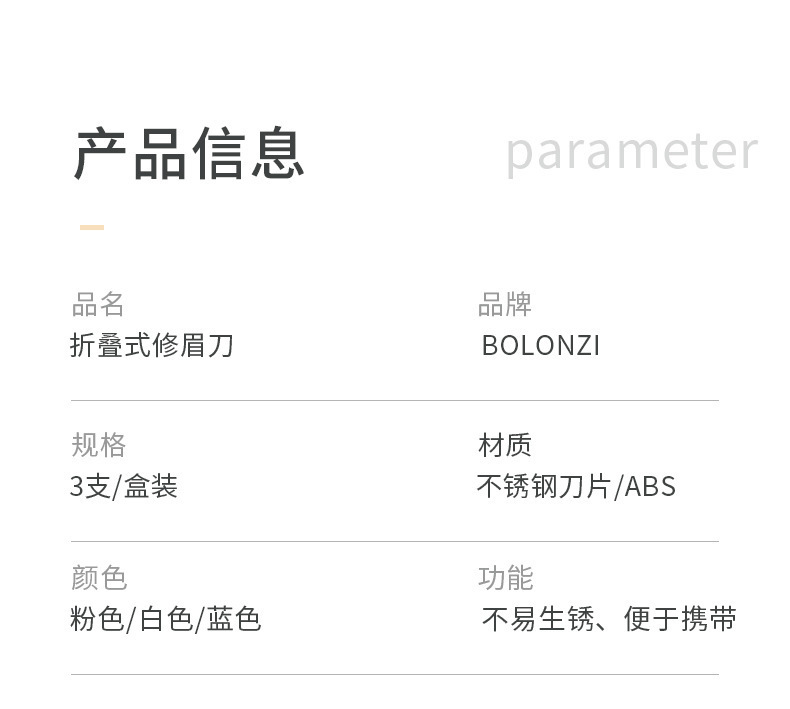
Task: Click the divider line between 品名 and 规格 rows
Action: point(394,400)
